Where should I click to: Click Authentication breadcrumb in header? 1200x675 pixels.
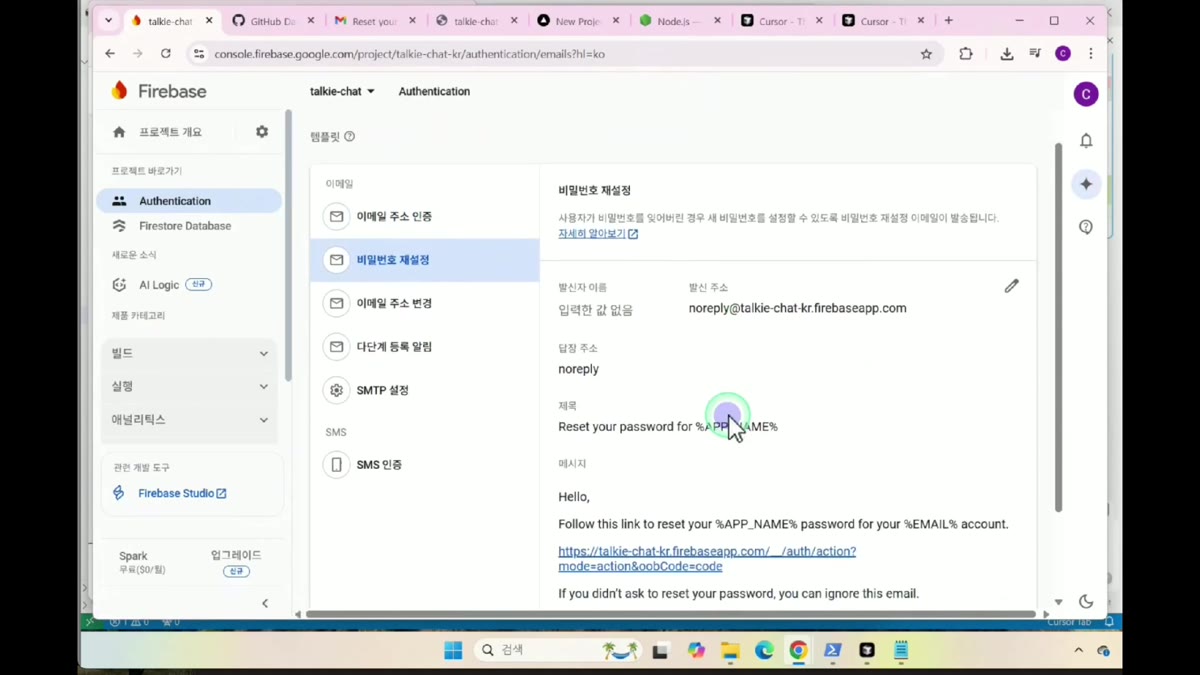[434, 91]
